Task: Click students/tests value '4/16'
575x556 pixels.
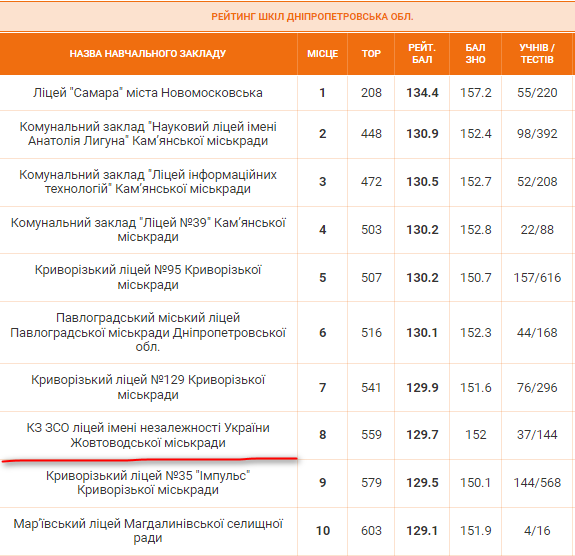Action: pos(537,531)
